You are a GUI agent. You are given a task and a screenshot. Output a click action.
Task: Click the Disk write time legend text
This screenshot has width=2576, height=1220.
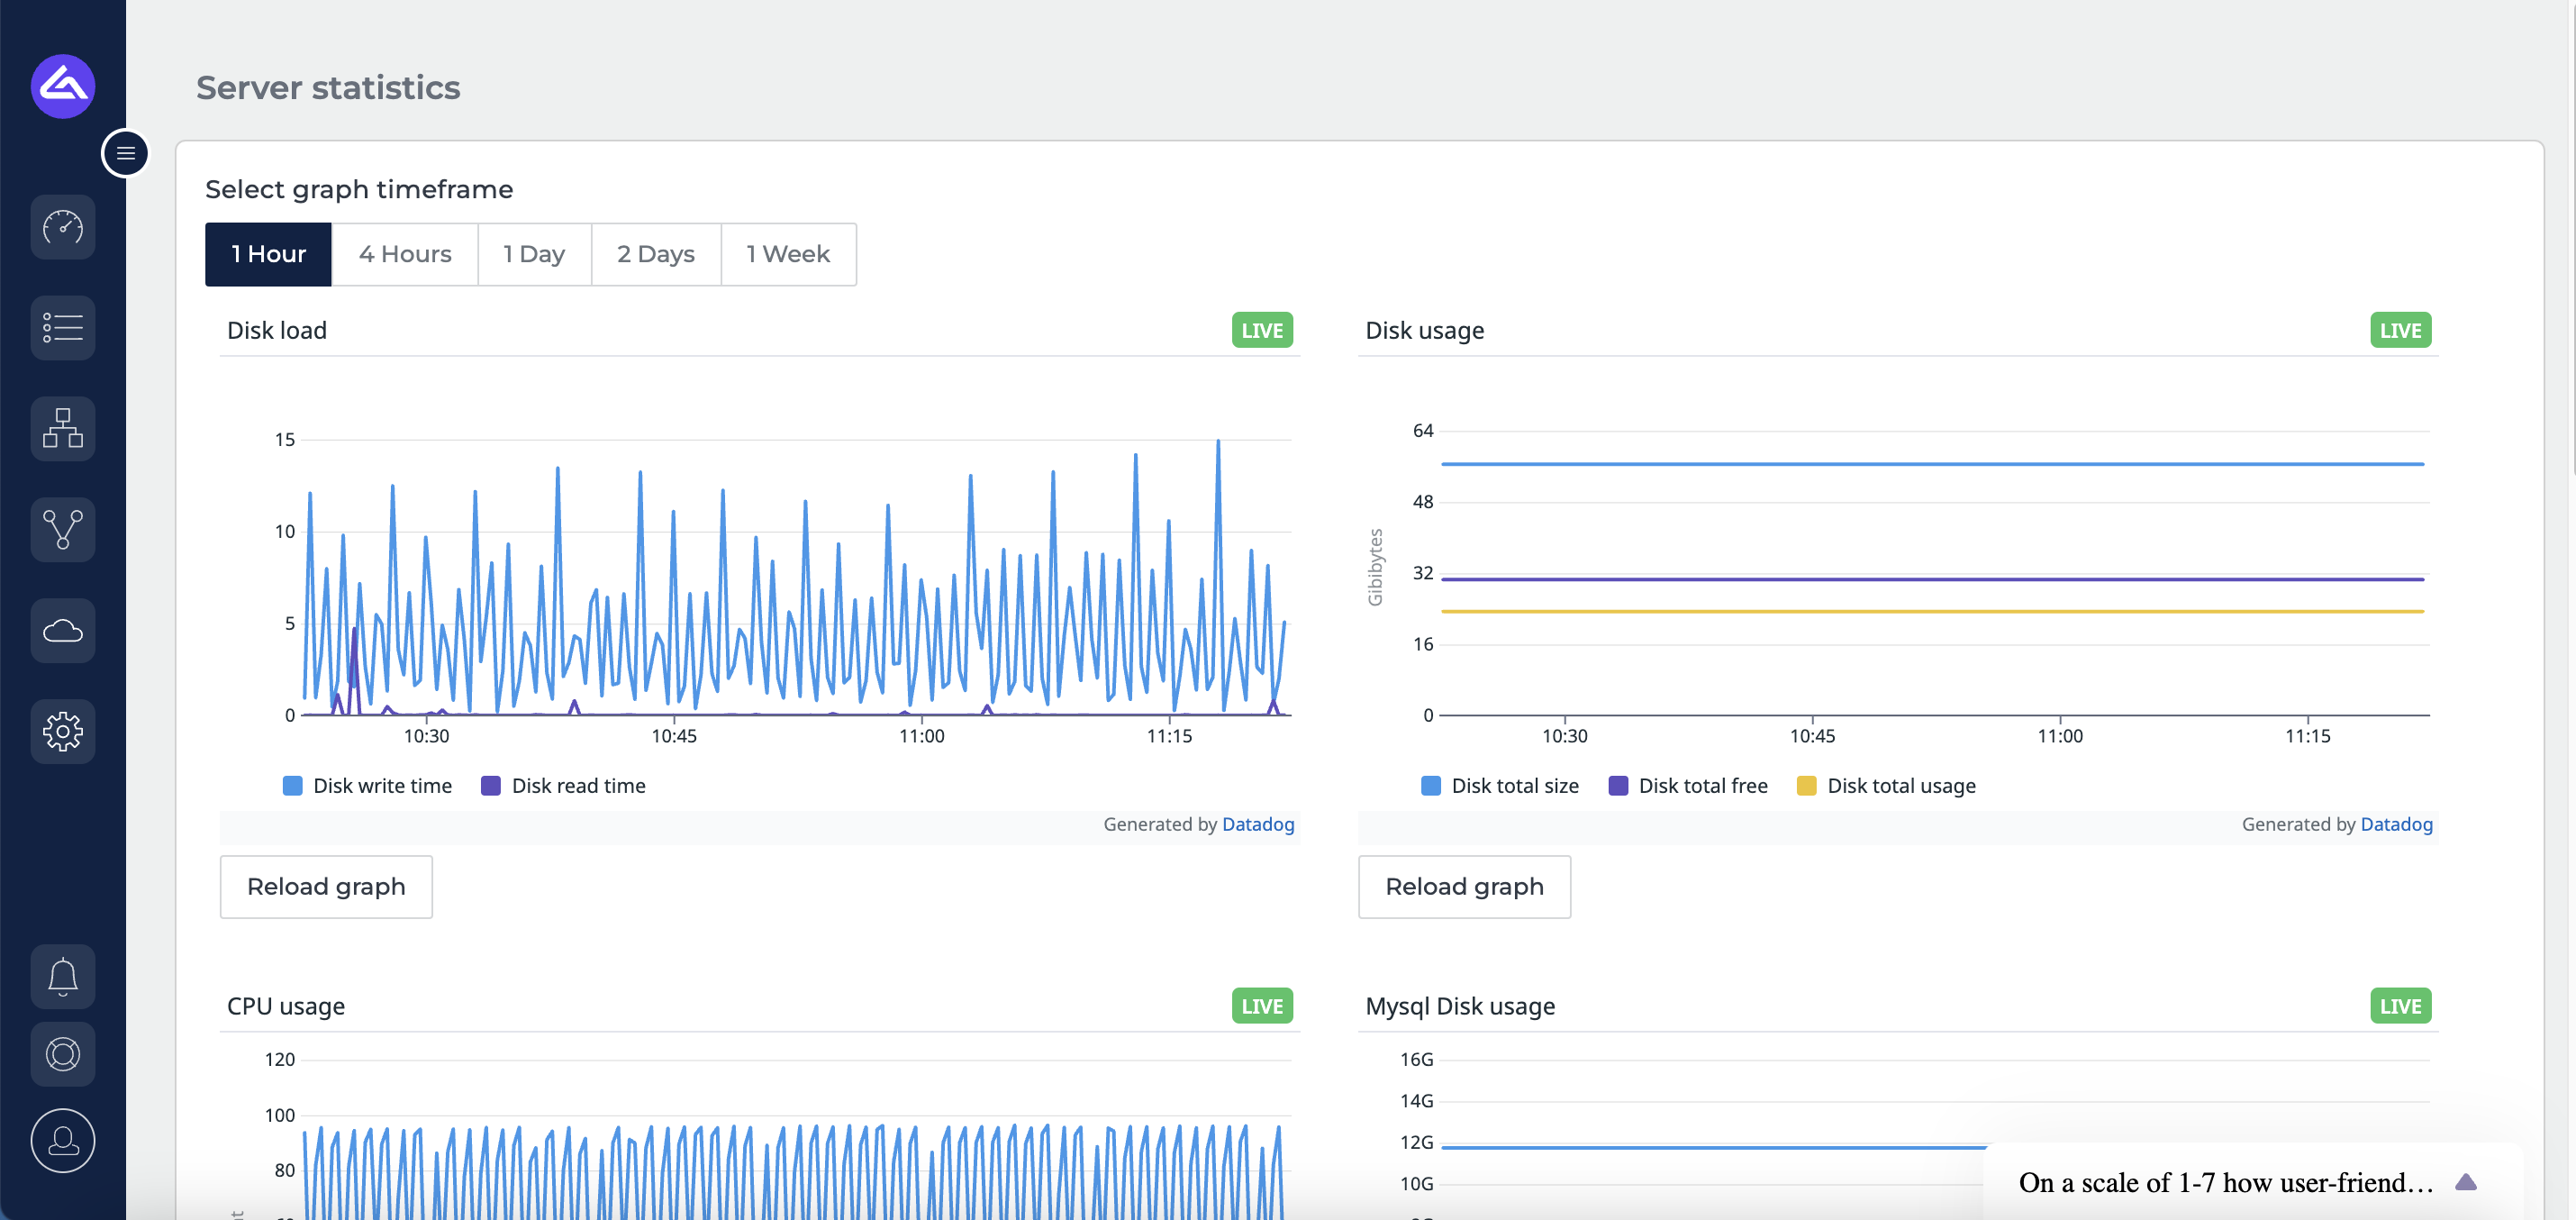382,785
